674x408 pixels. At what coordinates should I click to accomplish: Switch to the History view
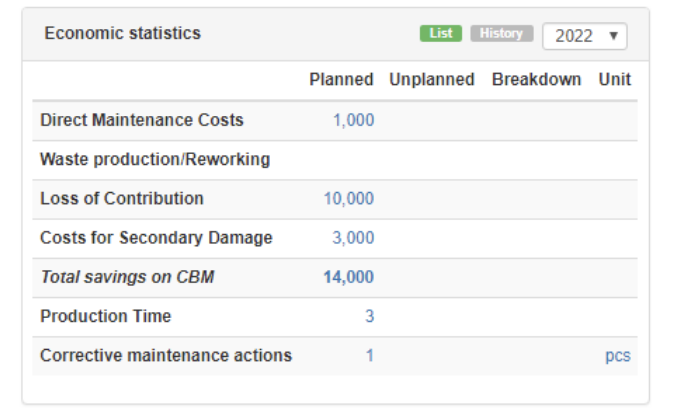pos(501,34)
